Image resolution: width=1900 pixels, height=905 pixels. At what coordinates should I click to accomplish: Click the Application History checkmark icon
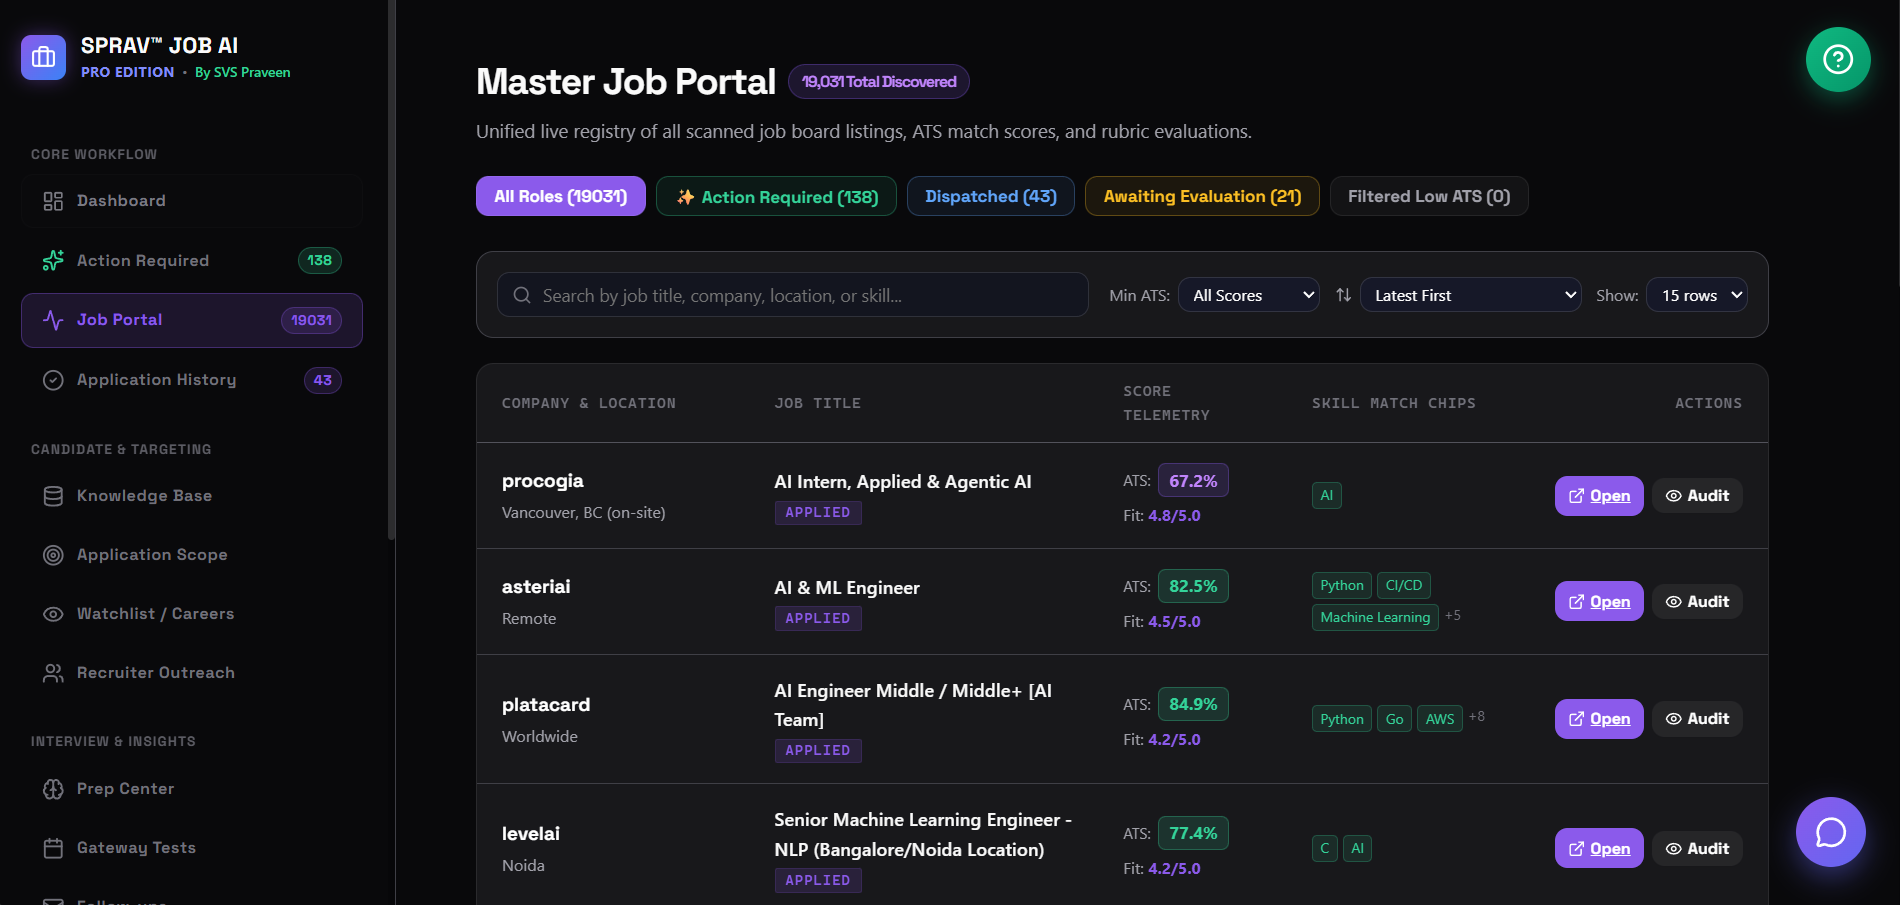coord(53,380)
